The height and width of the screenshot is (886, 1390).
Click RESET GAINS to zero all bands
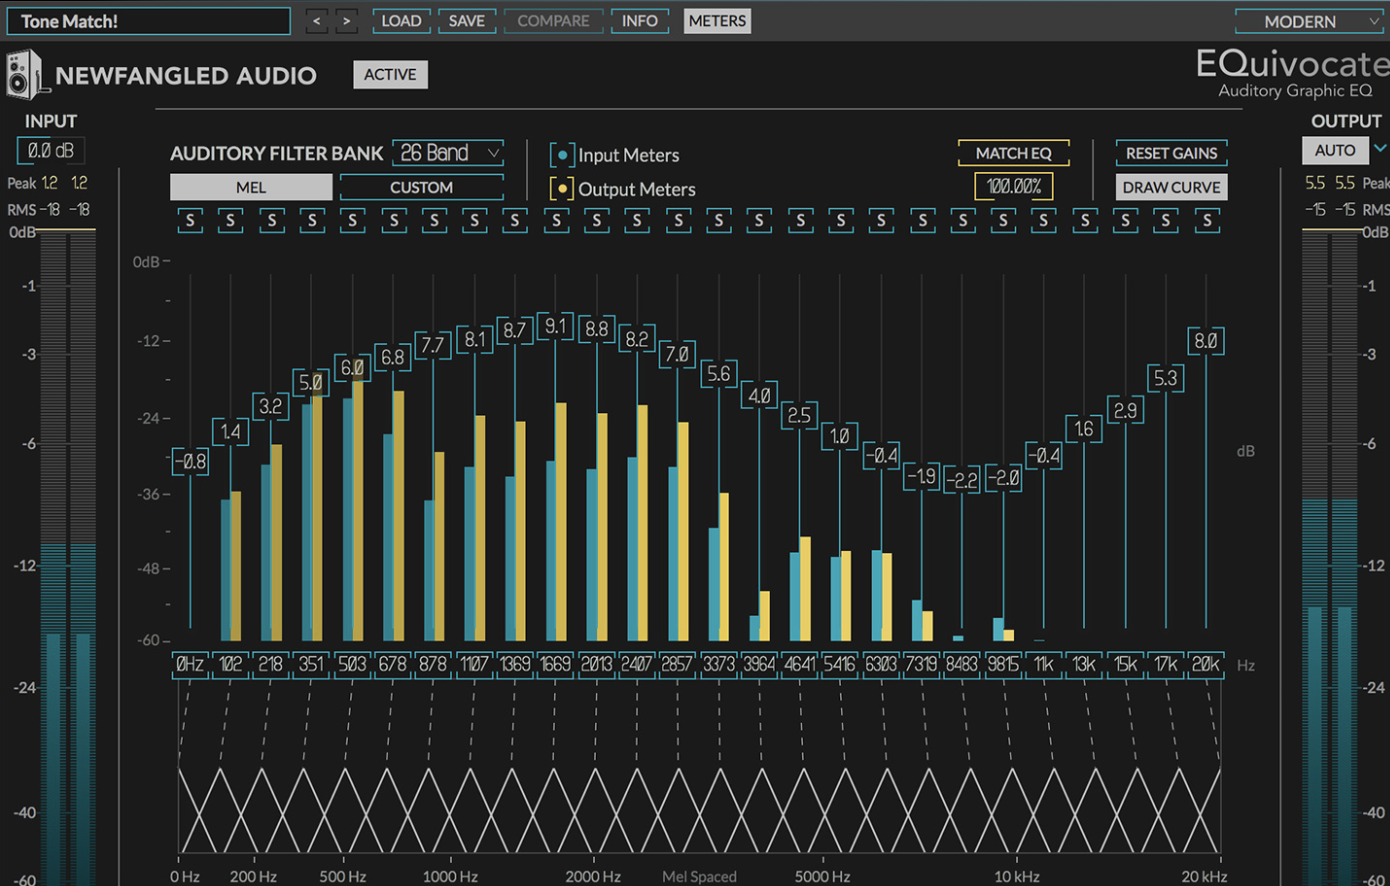pos(1171,152)
